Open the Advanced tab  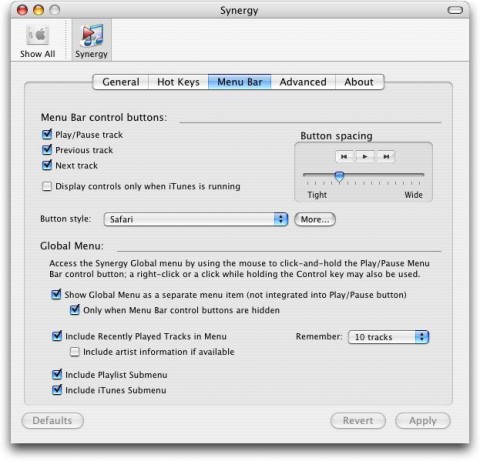click(303, 82)
